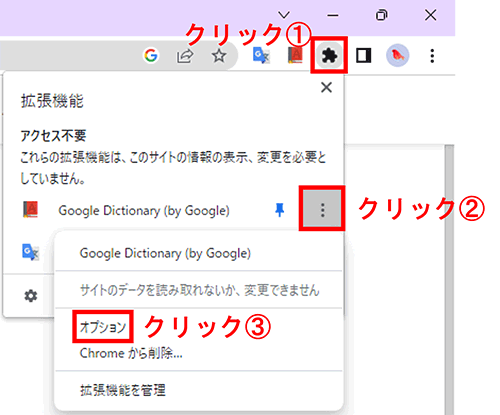Open the Extensions puzzle-piece menu

point(329,55)
